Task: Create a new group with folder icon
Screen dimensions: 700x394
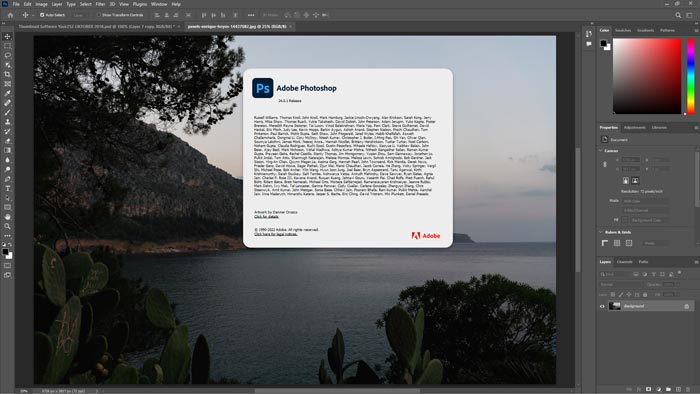Action: pos(668,389)
